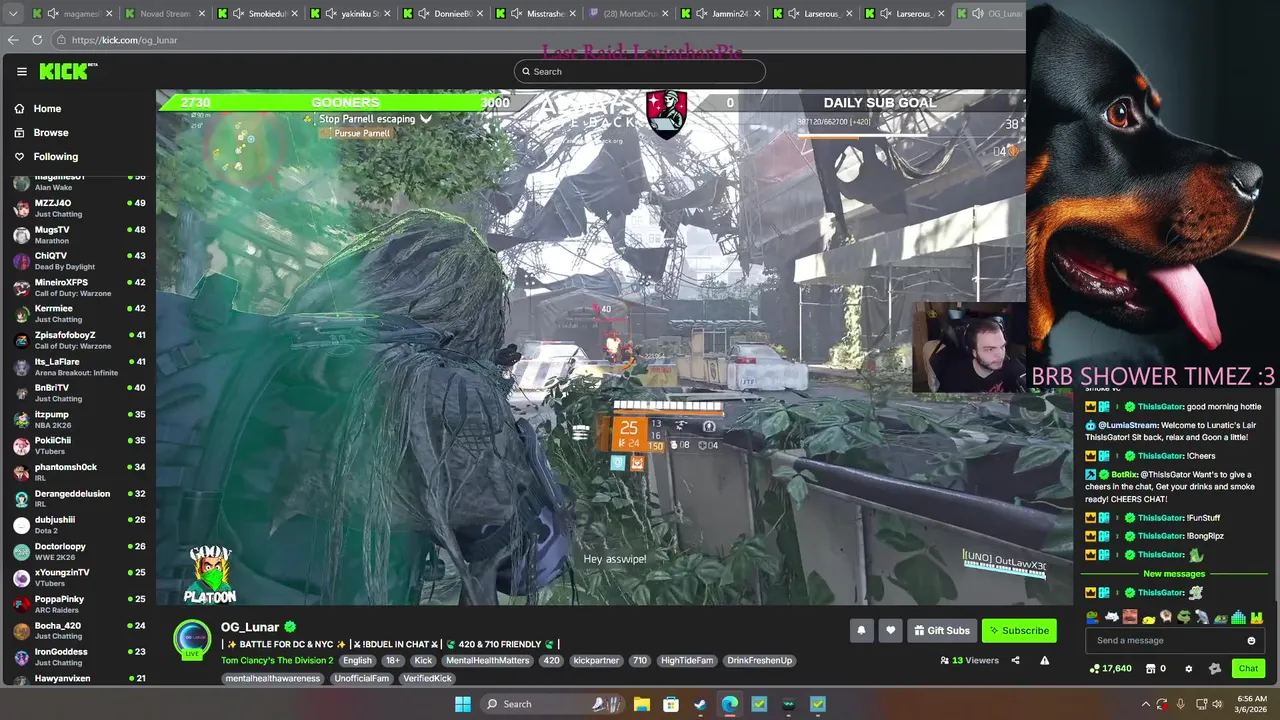Click the Gift Subs button

coord(941,630)
